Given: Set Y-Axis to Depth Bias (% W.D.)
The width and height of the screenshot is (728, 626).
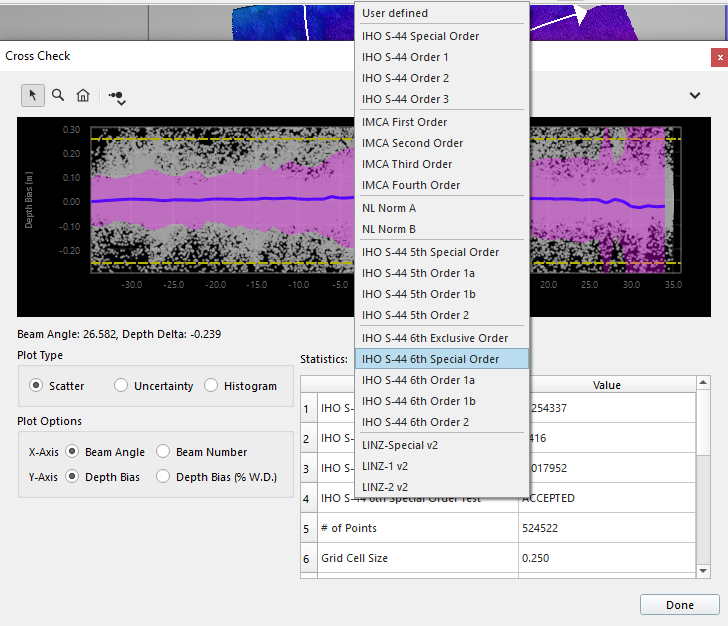Looking at the screenshot, I should tap(164, 477).
